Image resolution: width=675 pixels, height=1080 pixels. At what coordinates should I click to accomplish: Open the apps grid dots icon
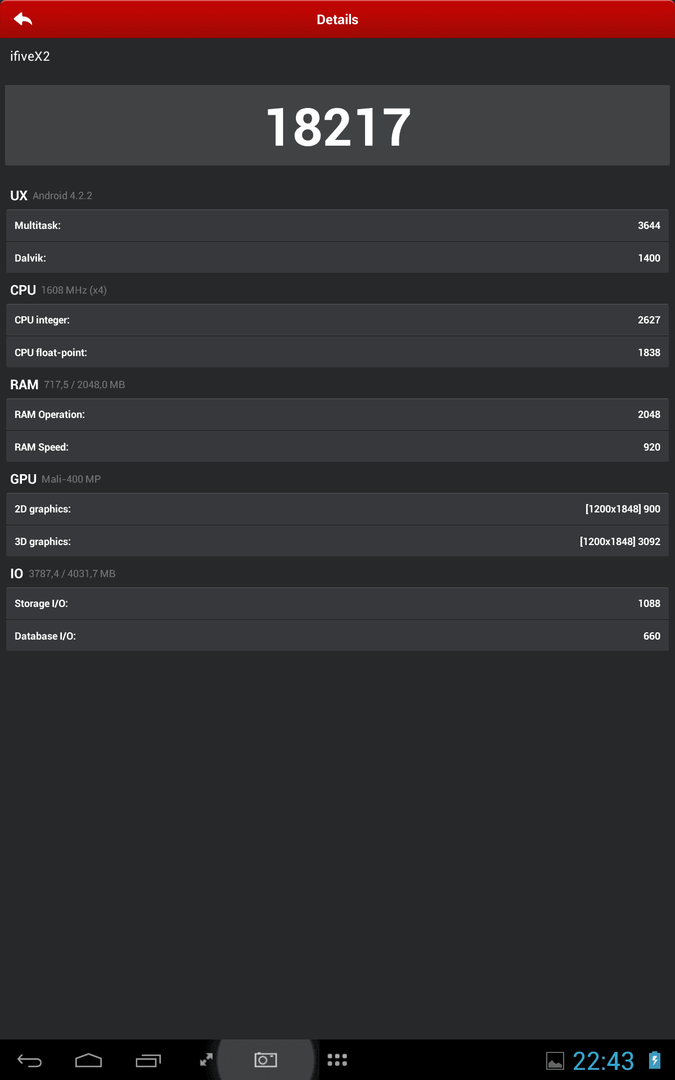coord(337,1060)
